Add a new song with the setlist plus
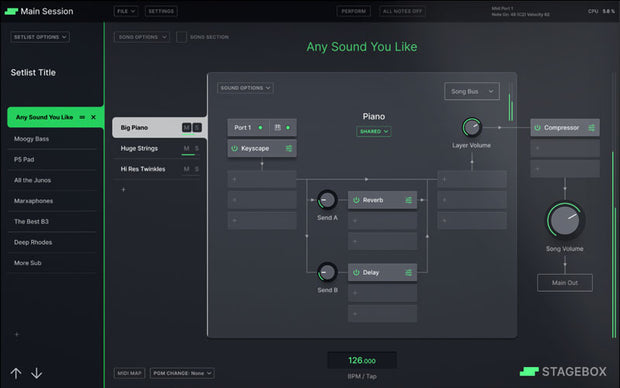 (17, 334)
